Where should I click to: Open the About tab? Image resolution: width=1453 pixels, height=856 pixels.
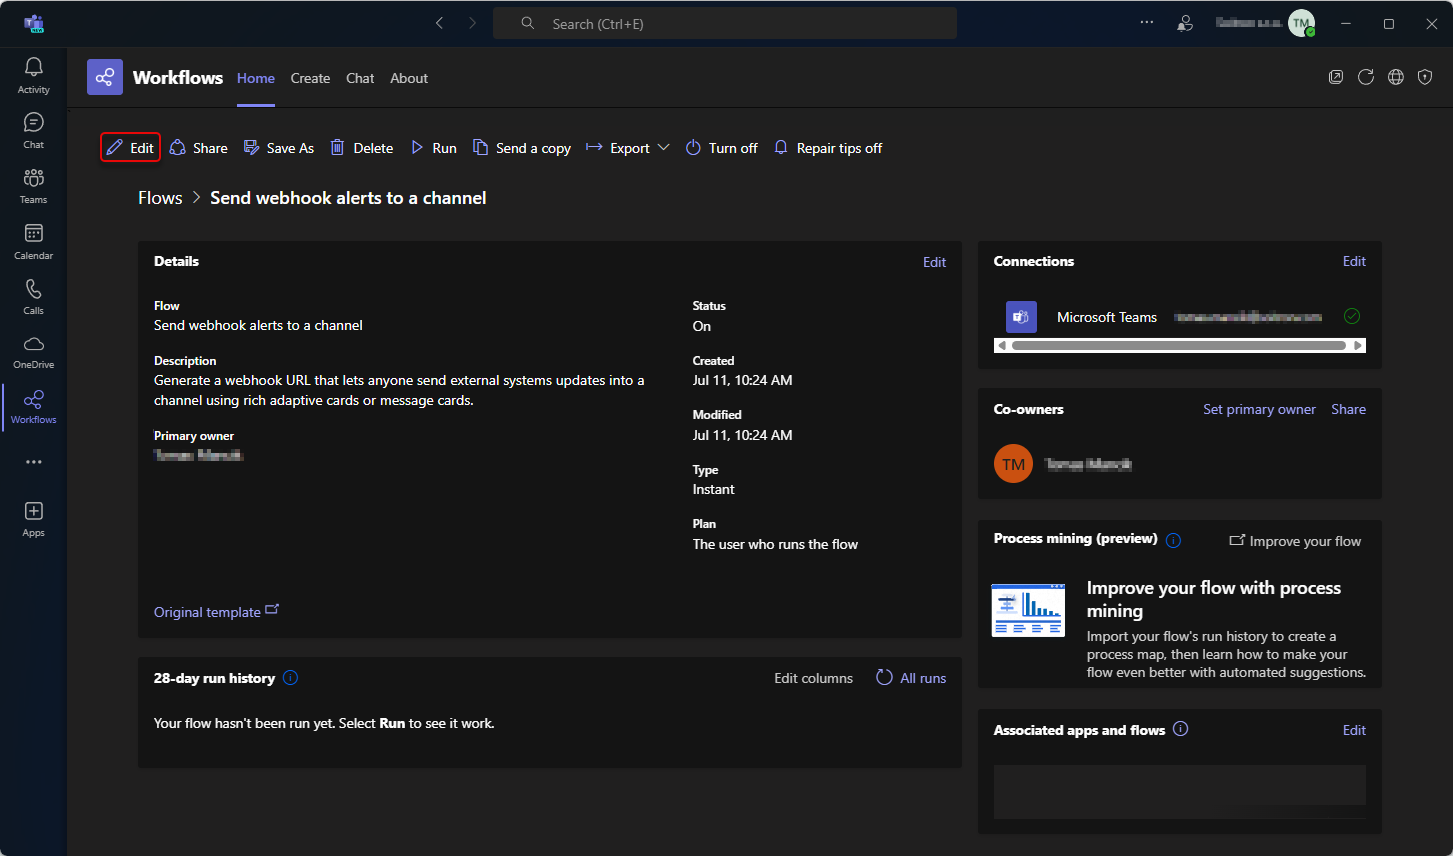[408, 78]
